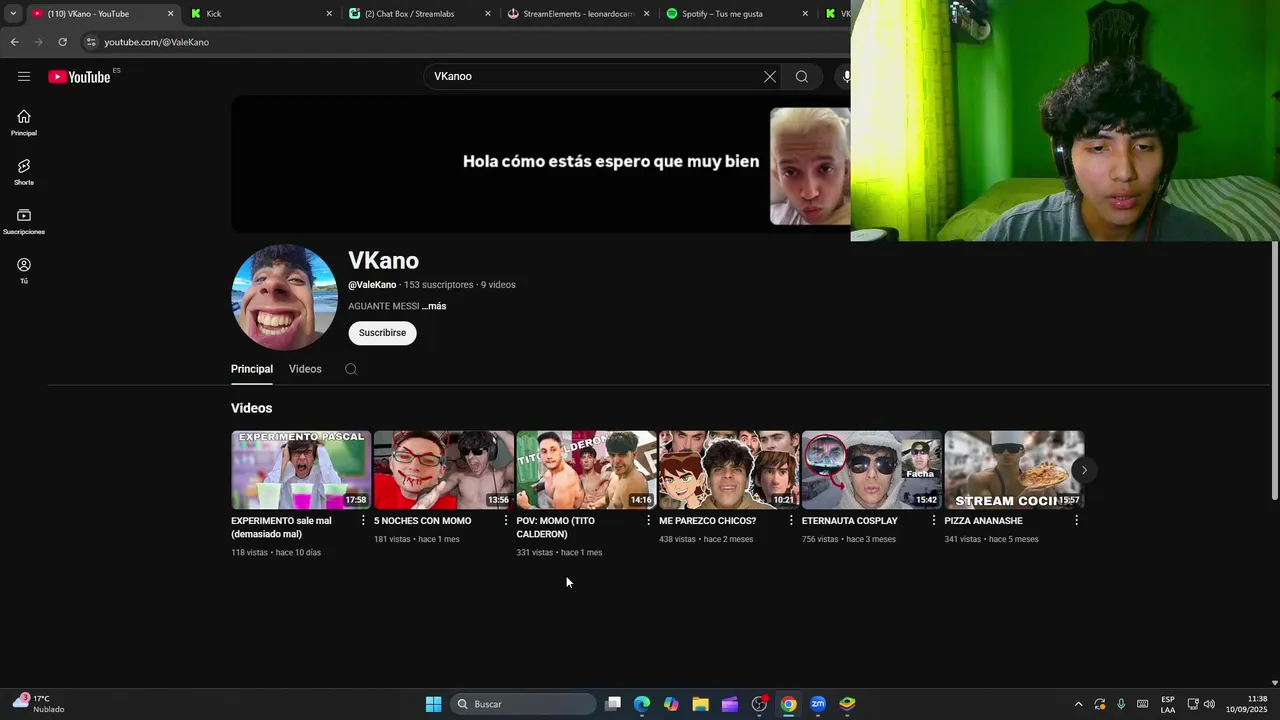The height and width of the screenshot is (720, 1280).
Task: Open Microsoft Edge from the taskbar
Action: click(642, 704)
